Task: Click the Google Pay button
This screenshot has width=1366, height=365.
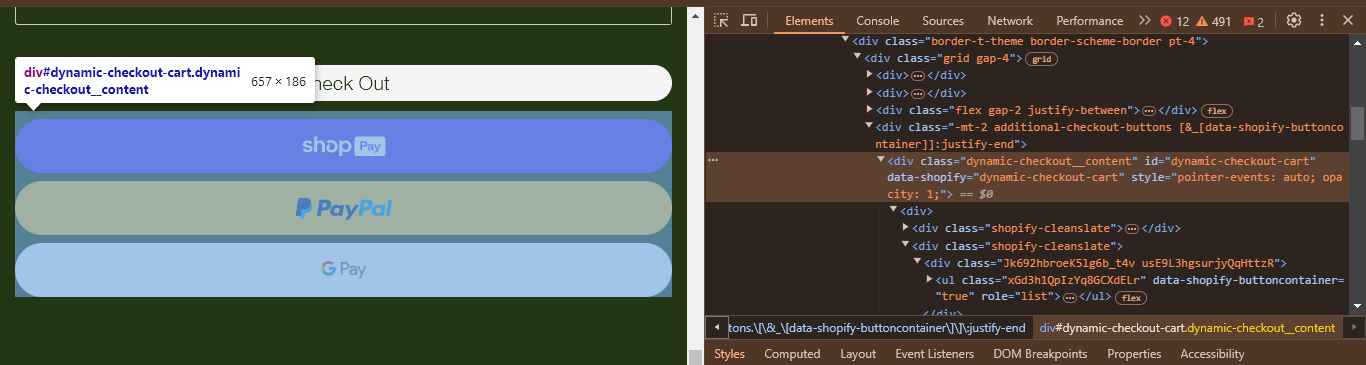Action: 343,269
